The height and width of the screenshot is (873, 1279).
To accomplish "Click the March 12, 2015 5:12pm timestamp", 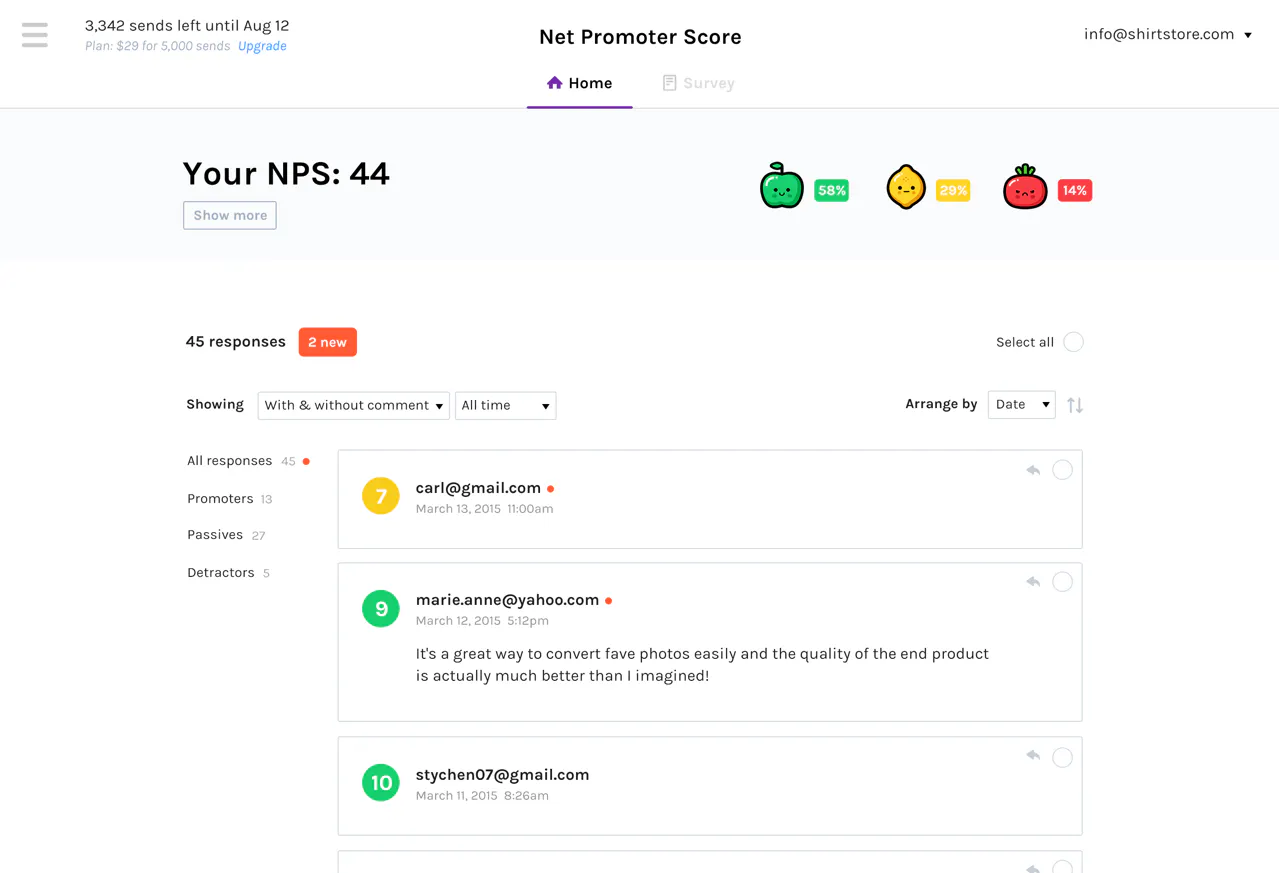I will point(482,621).
